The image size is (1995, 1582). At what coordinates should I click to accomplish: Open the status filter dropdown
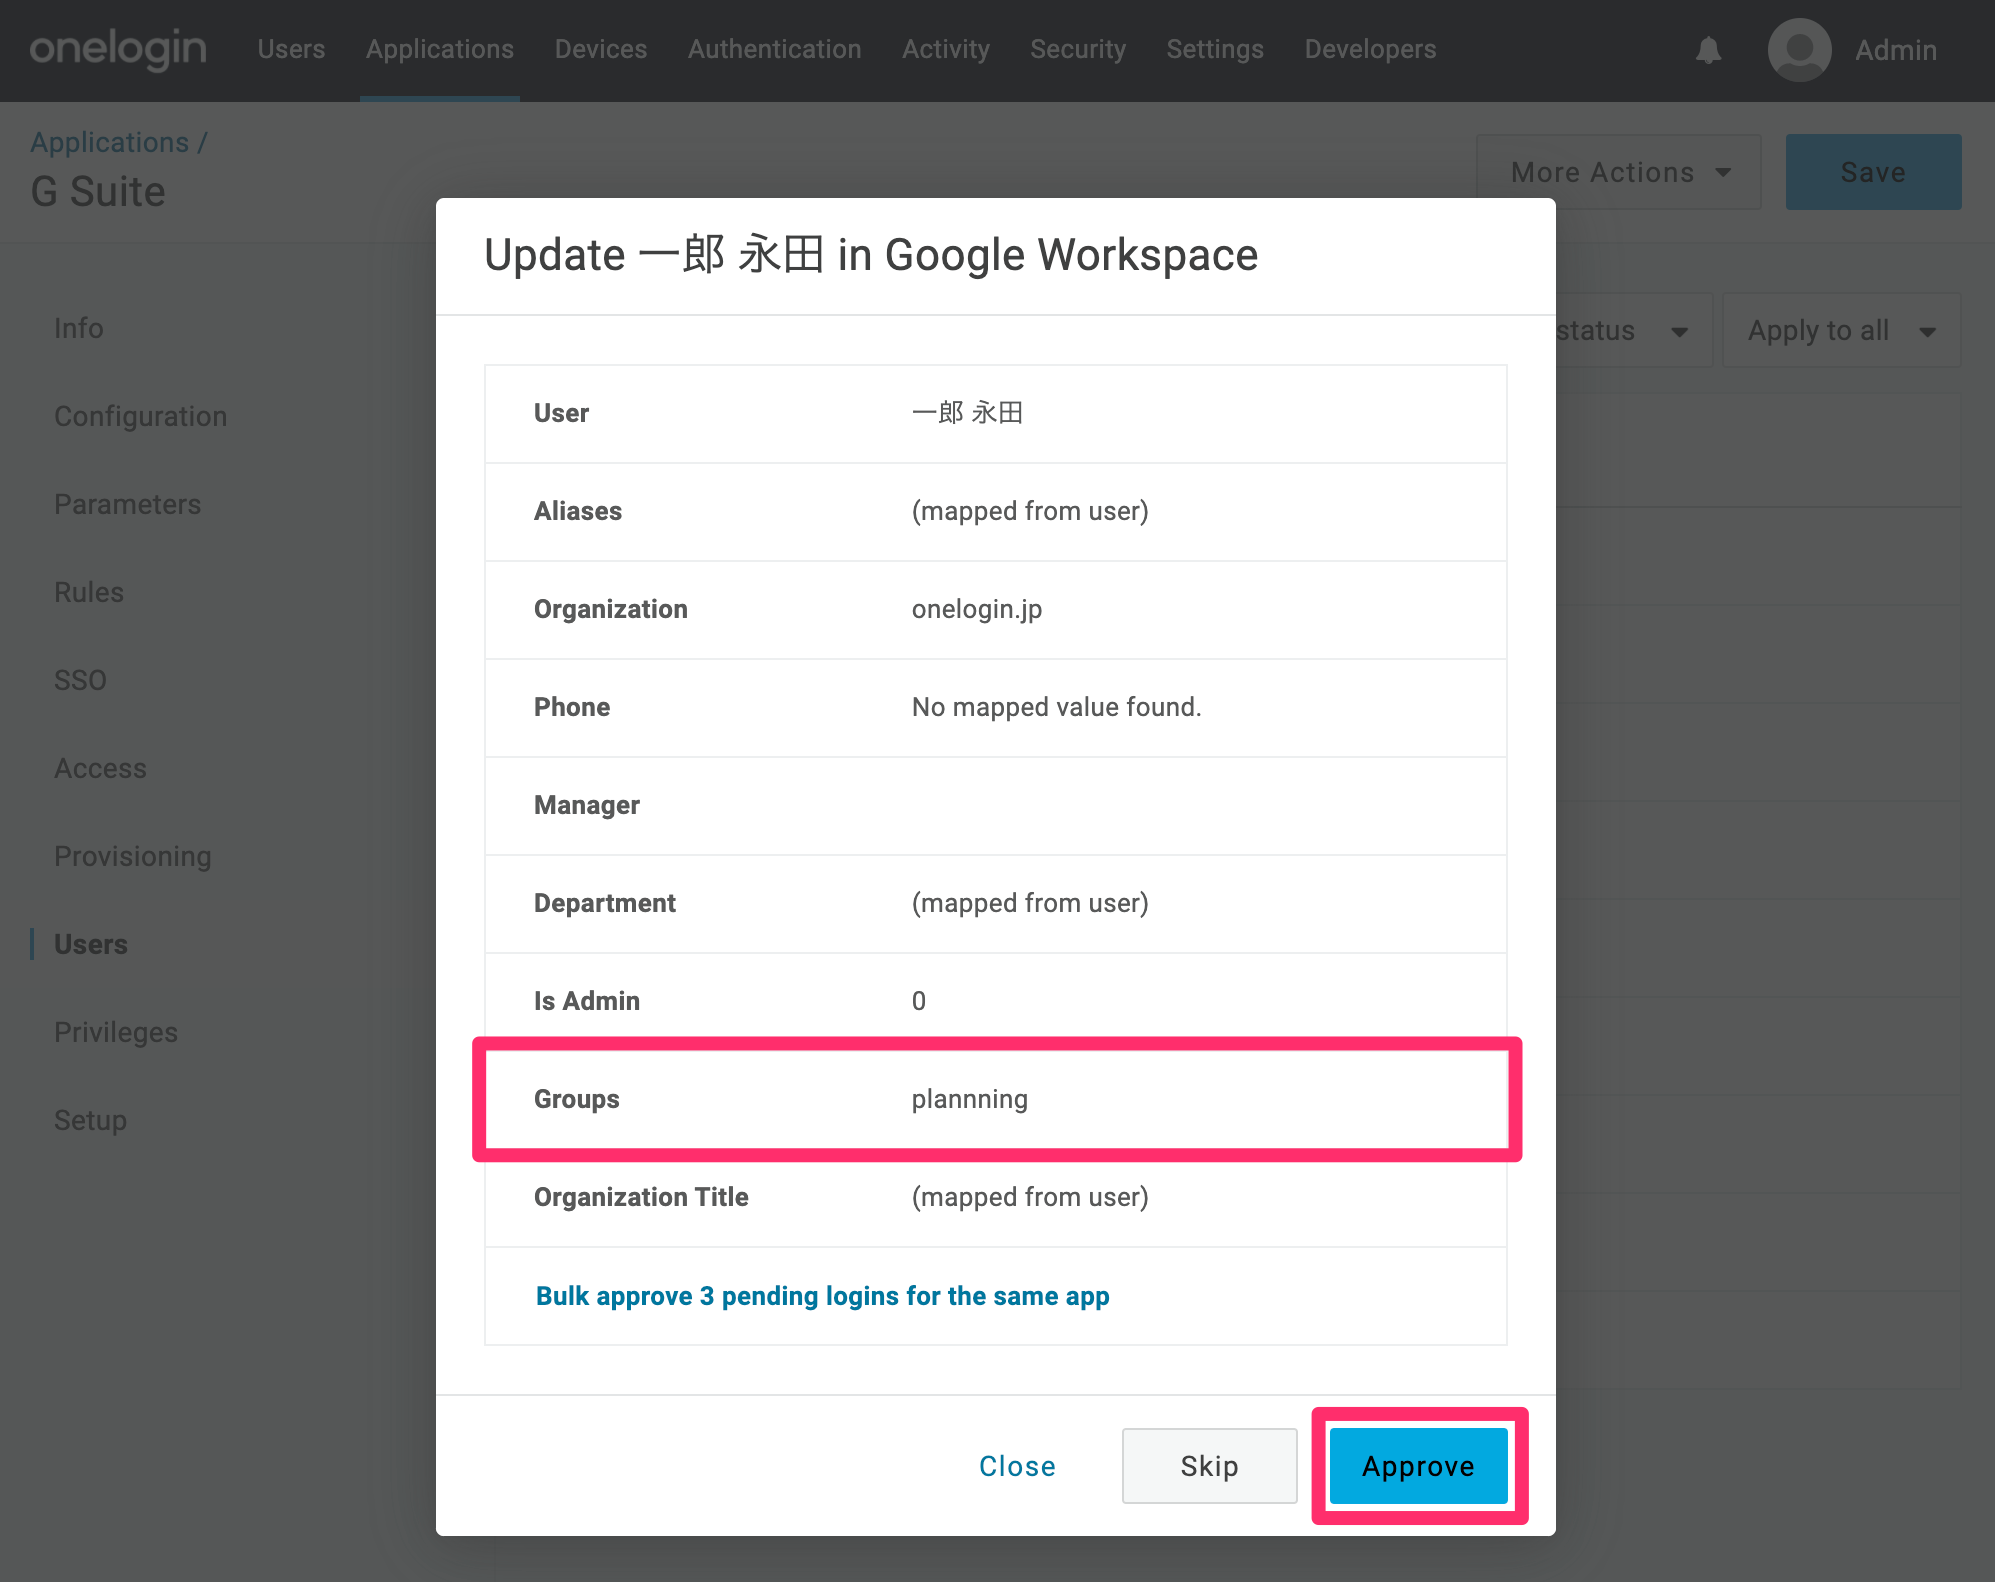[1633, 330]
